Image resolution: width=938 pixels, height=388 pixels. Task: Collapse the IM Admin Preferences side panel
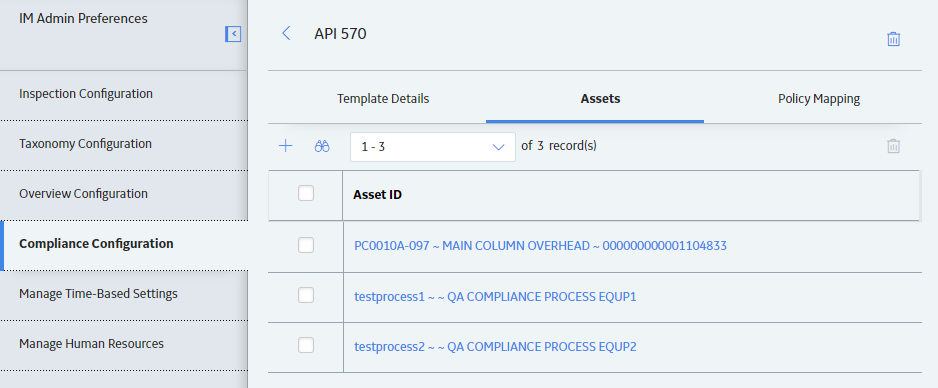click(233, 34)
